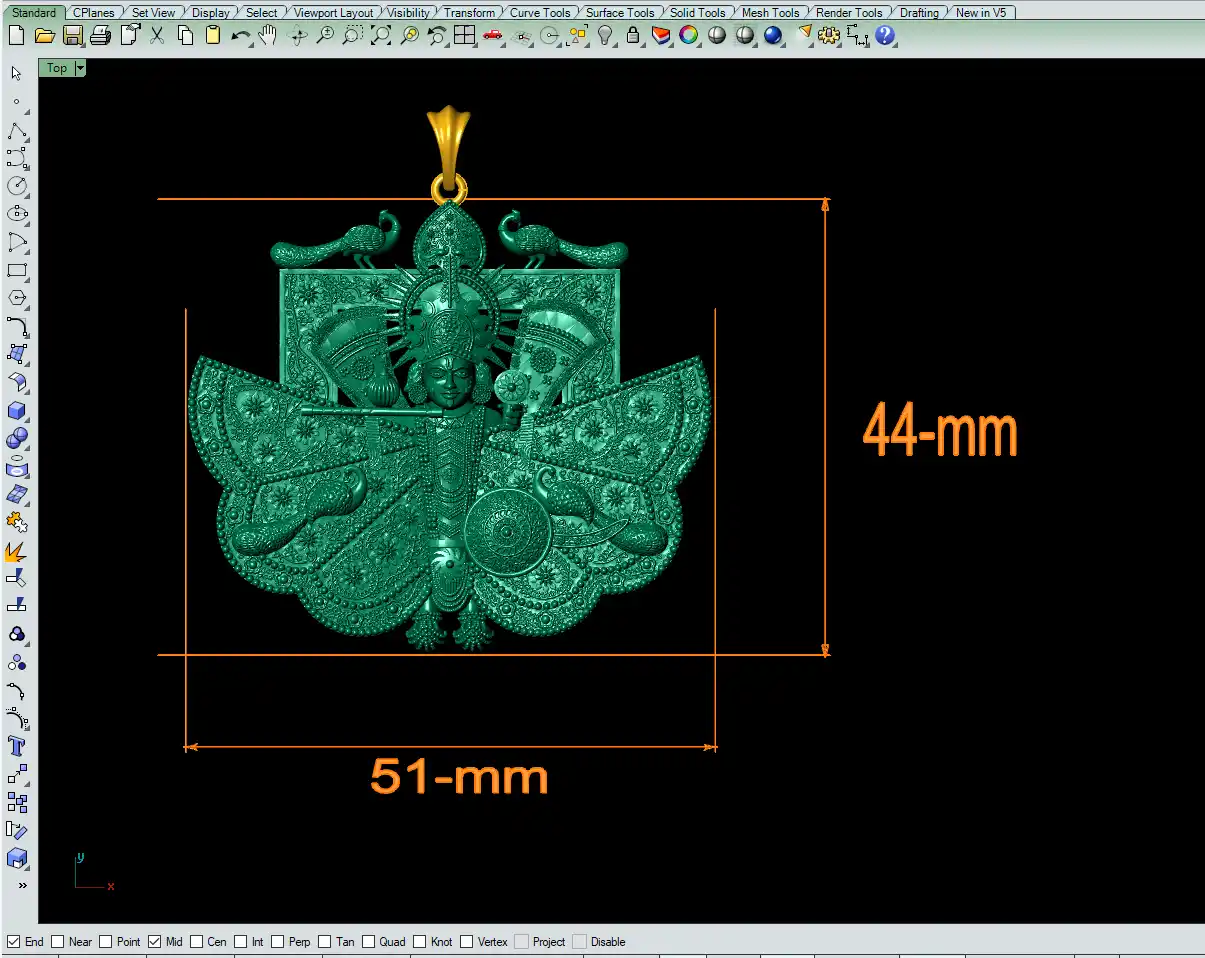1205x958 pixels.
Task: Switch to the Curve Tools tab
Action: (x=540, y=13)
